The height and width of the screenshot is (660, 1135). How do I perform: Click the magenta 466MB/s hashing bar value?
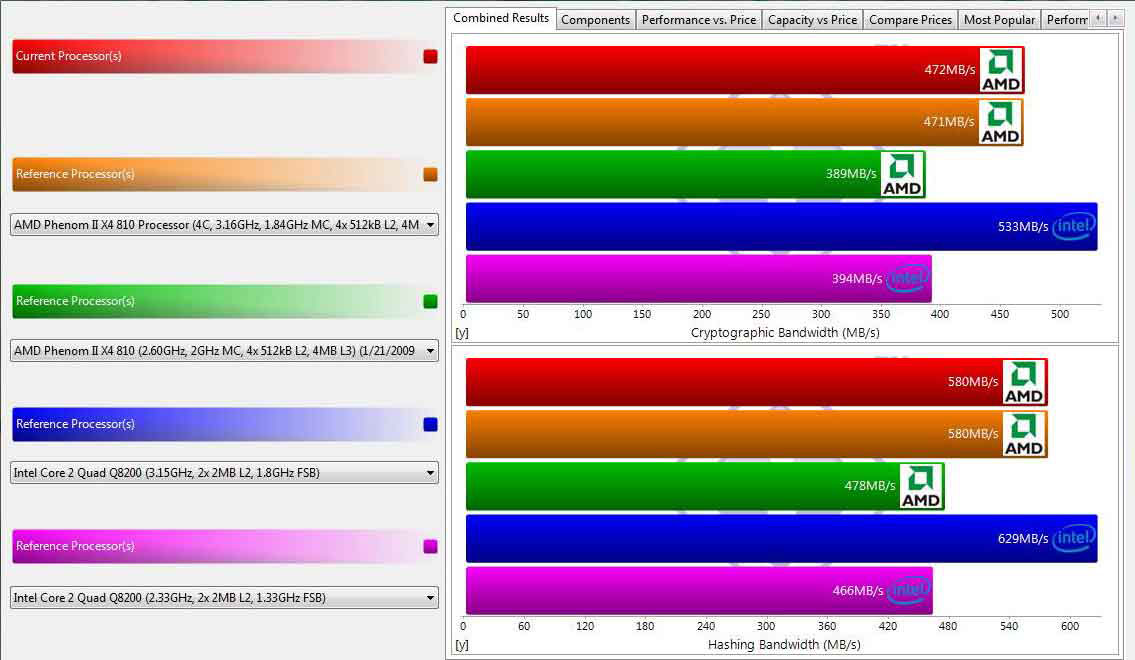[x=858, y=591]
